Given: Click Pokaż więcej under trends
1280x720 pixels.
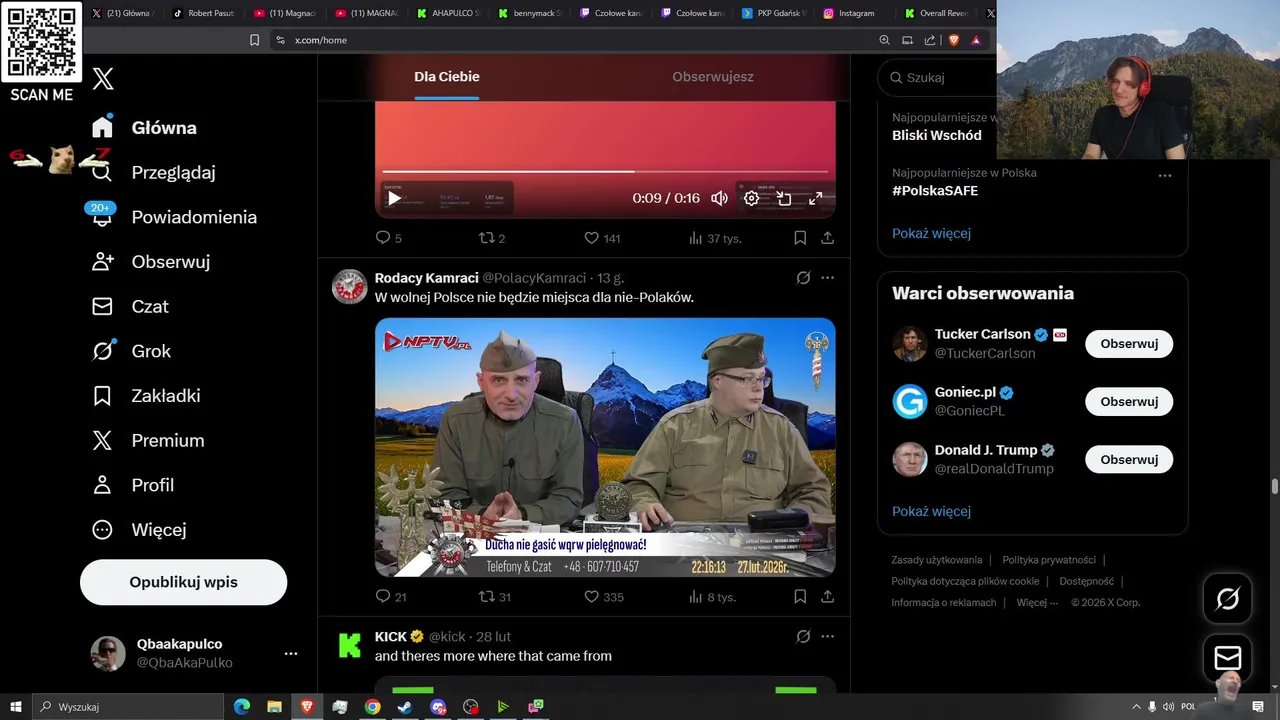Looking at the screenshot, I should coord(931,233).
